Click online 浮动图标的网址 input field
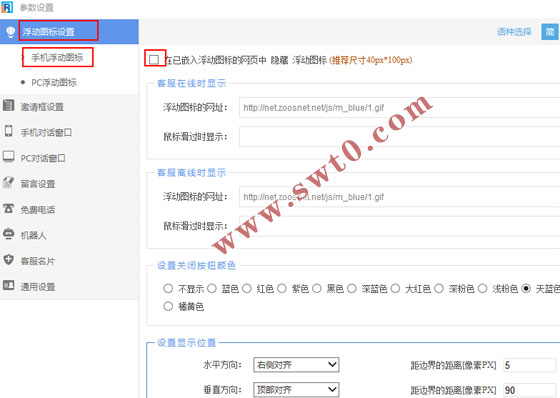The width and height of the screenshot is (560, 398). pos(399,107)
